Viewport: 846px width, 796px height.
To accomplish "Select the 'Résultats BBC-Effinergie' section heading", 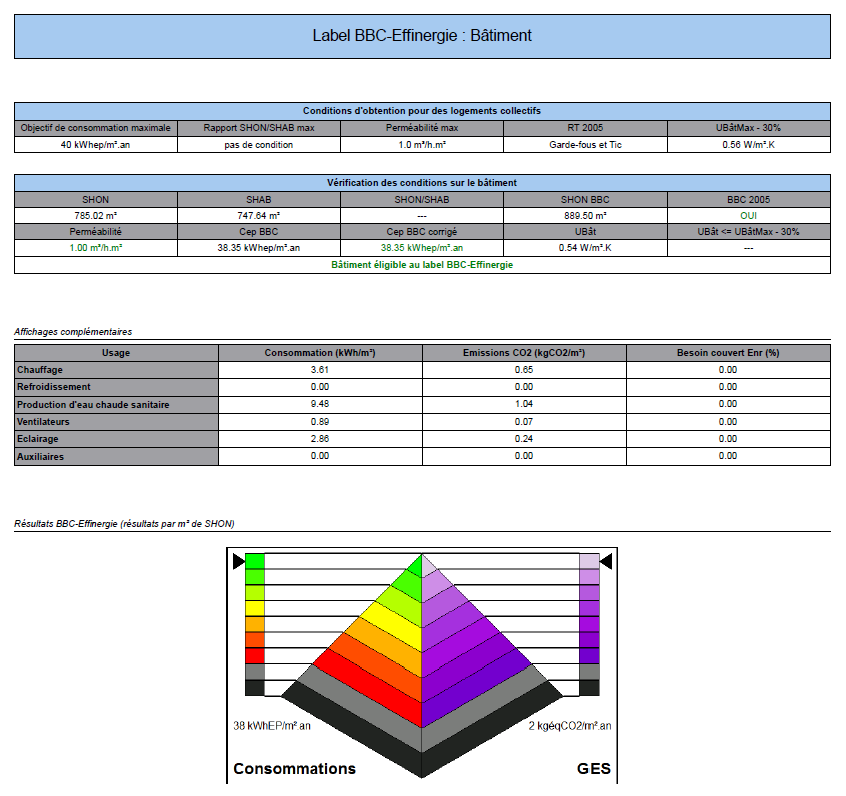I will pos(124,523).
